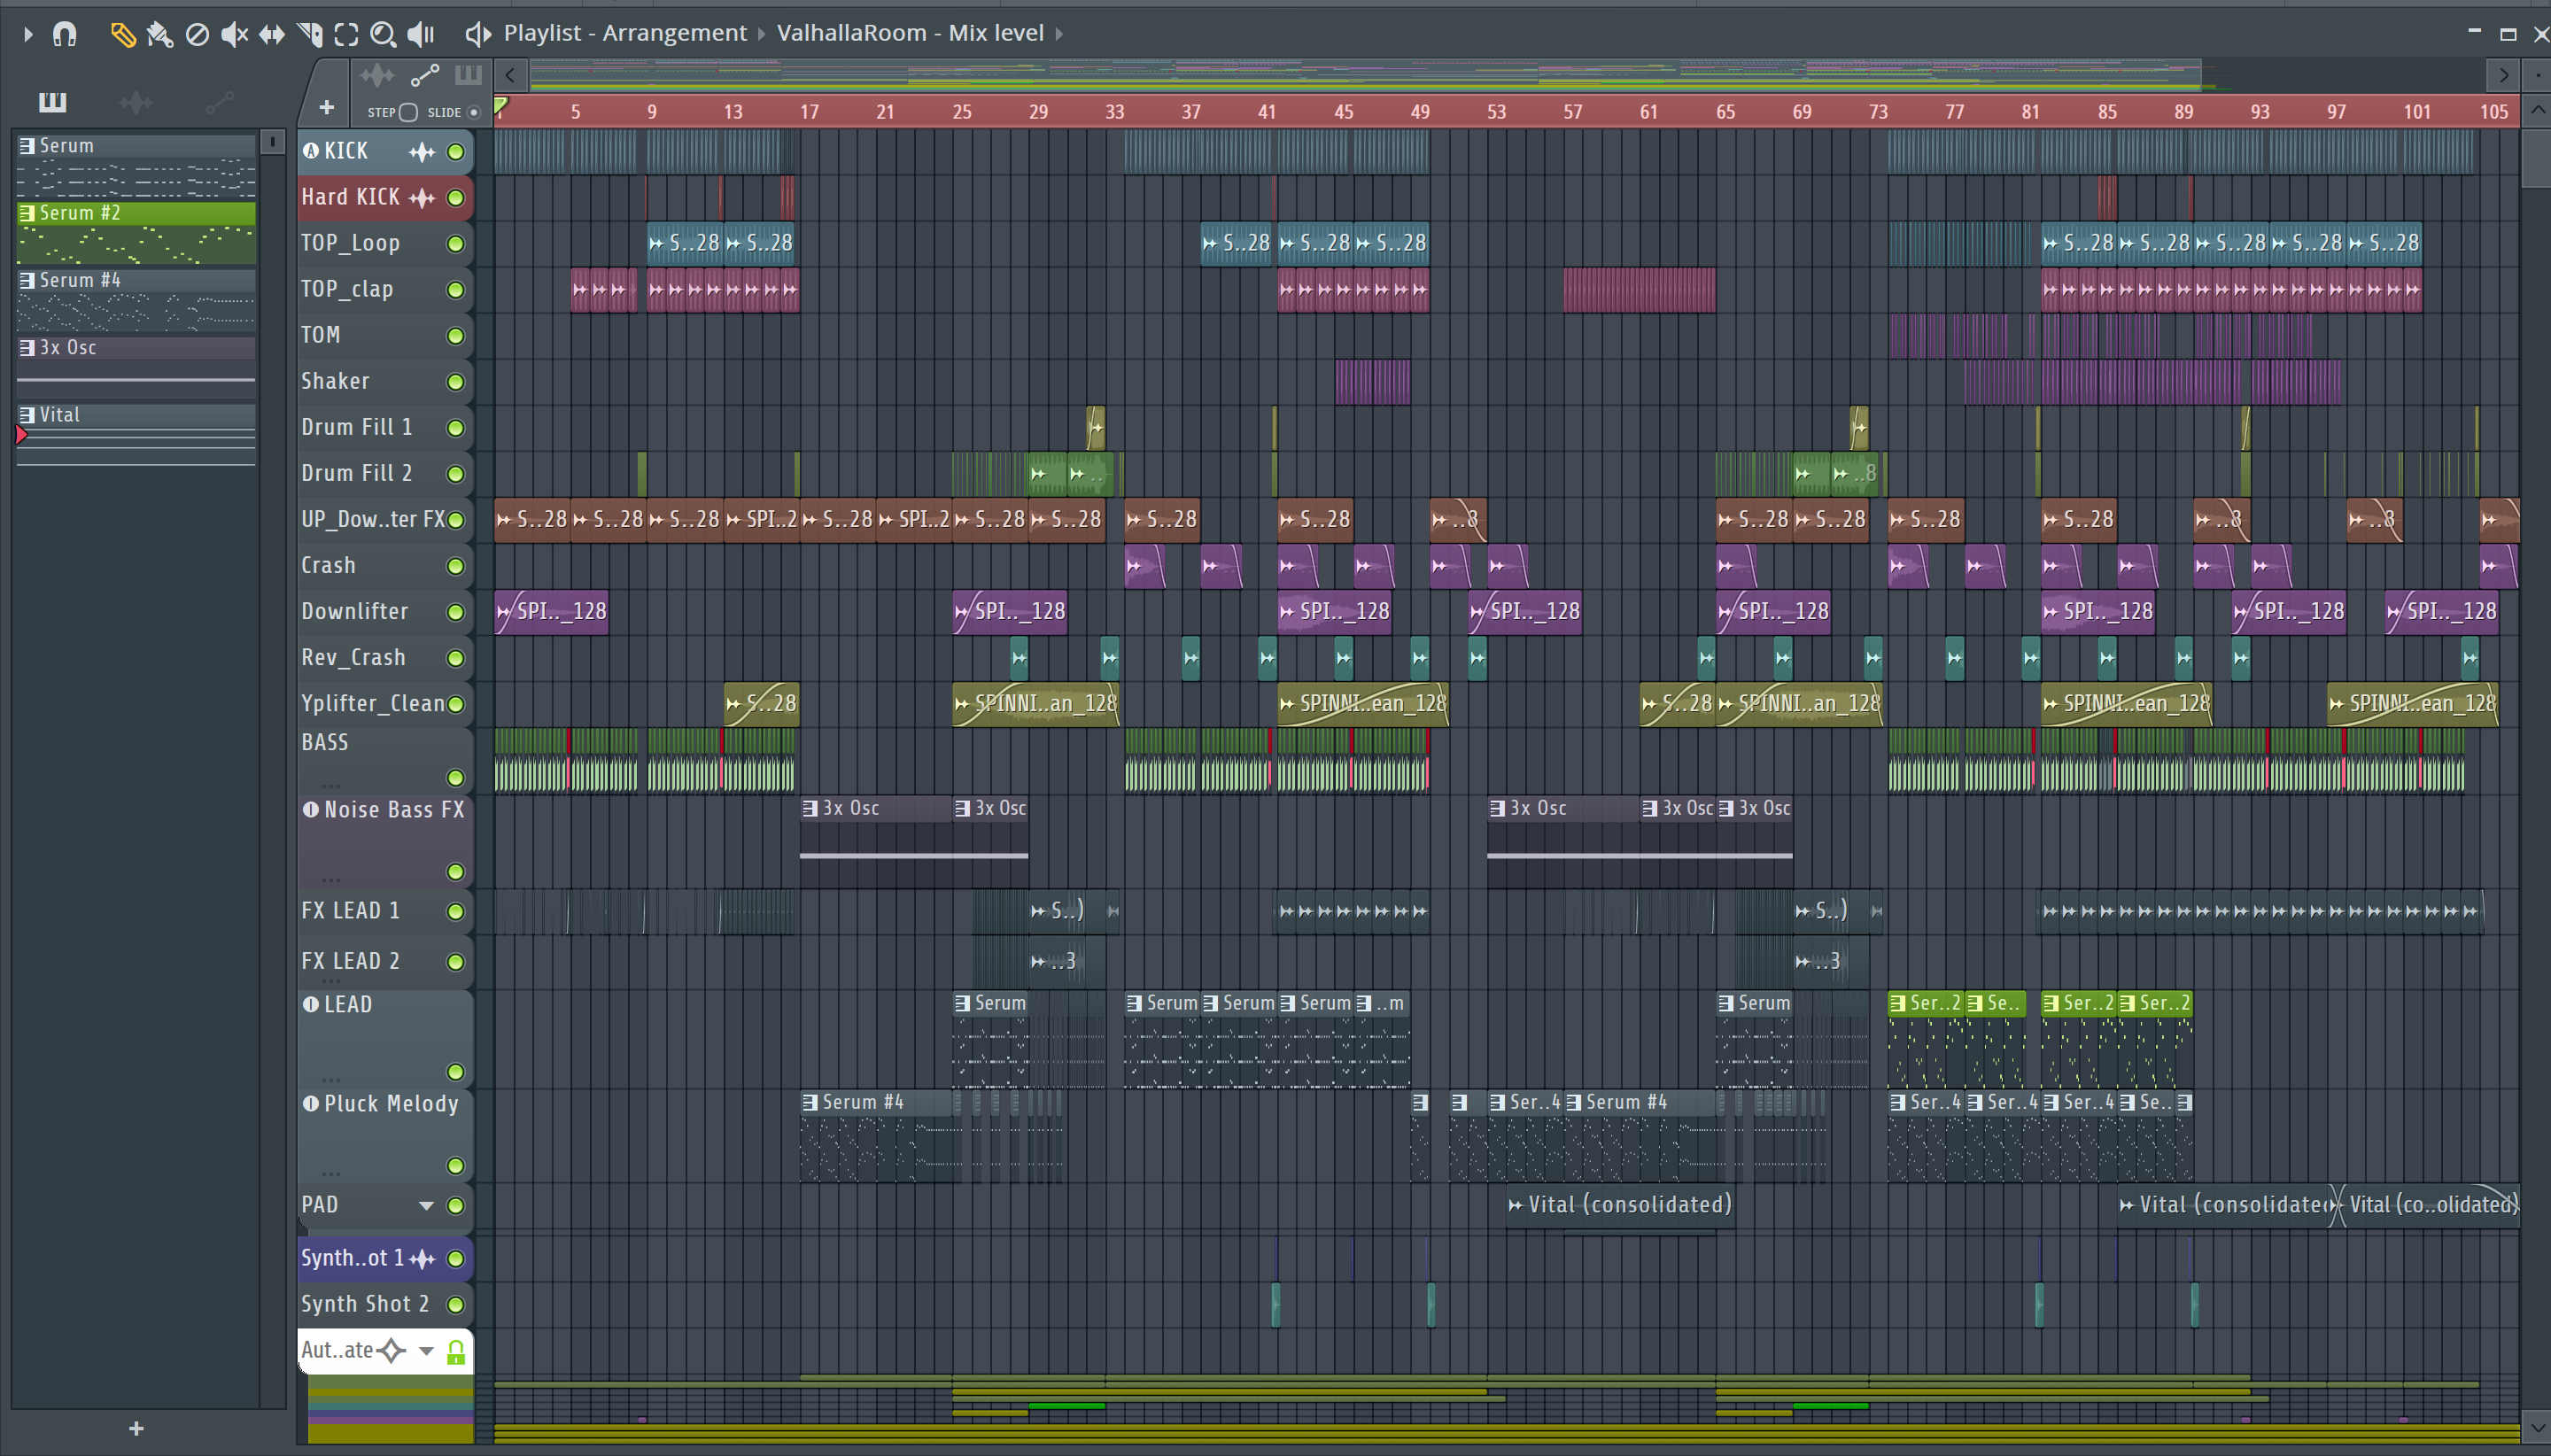2551x1456 pixels.
Task: Click waveform icon on Hard KICK track
Action: click(x=422, y=198)
